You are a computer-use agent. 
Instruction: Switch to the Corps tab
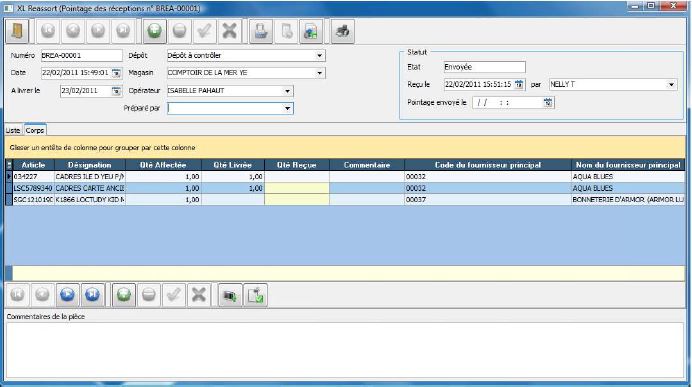click(35, 130)
